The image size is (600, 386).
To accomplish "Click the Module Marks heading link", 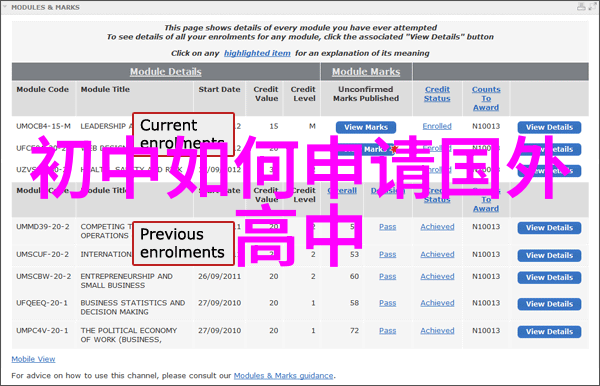I will pyautogui.click(x=366, y=72).
